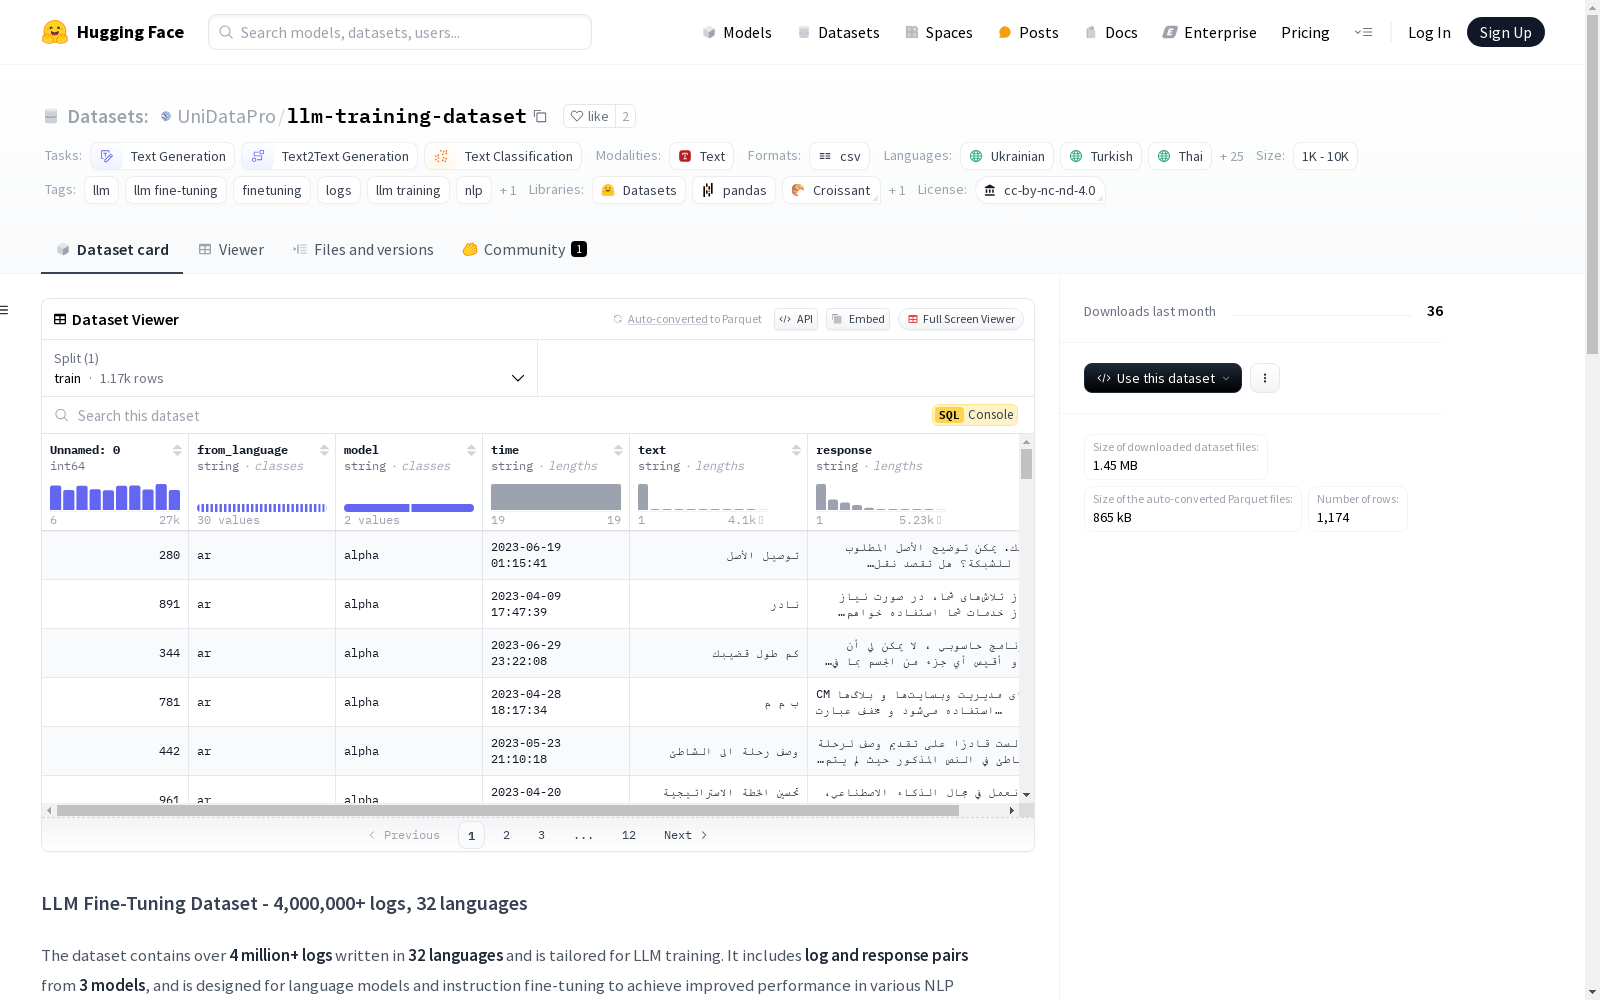Open Spaces in the top navigation
Image resolution: width=1600 pixels, height=1000 pixels.
(939, 32)
